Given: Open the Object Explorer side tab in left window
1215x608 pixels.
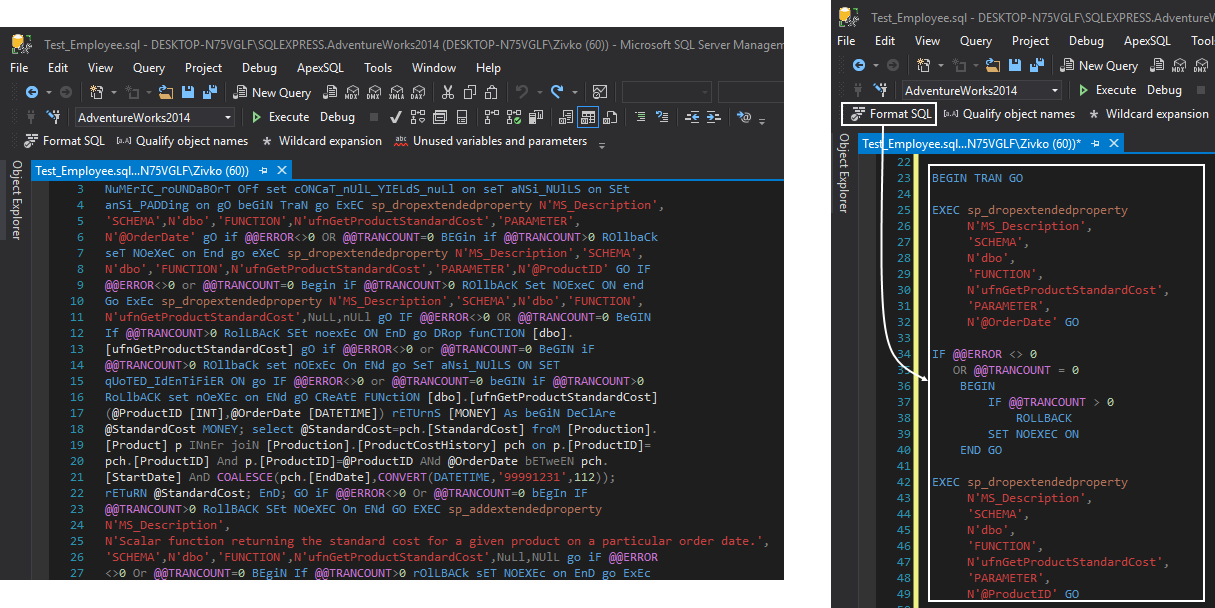Looking at the screenshot, I should coord(16,200).
